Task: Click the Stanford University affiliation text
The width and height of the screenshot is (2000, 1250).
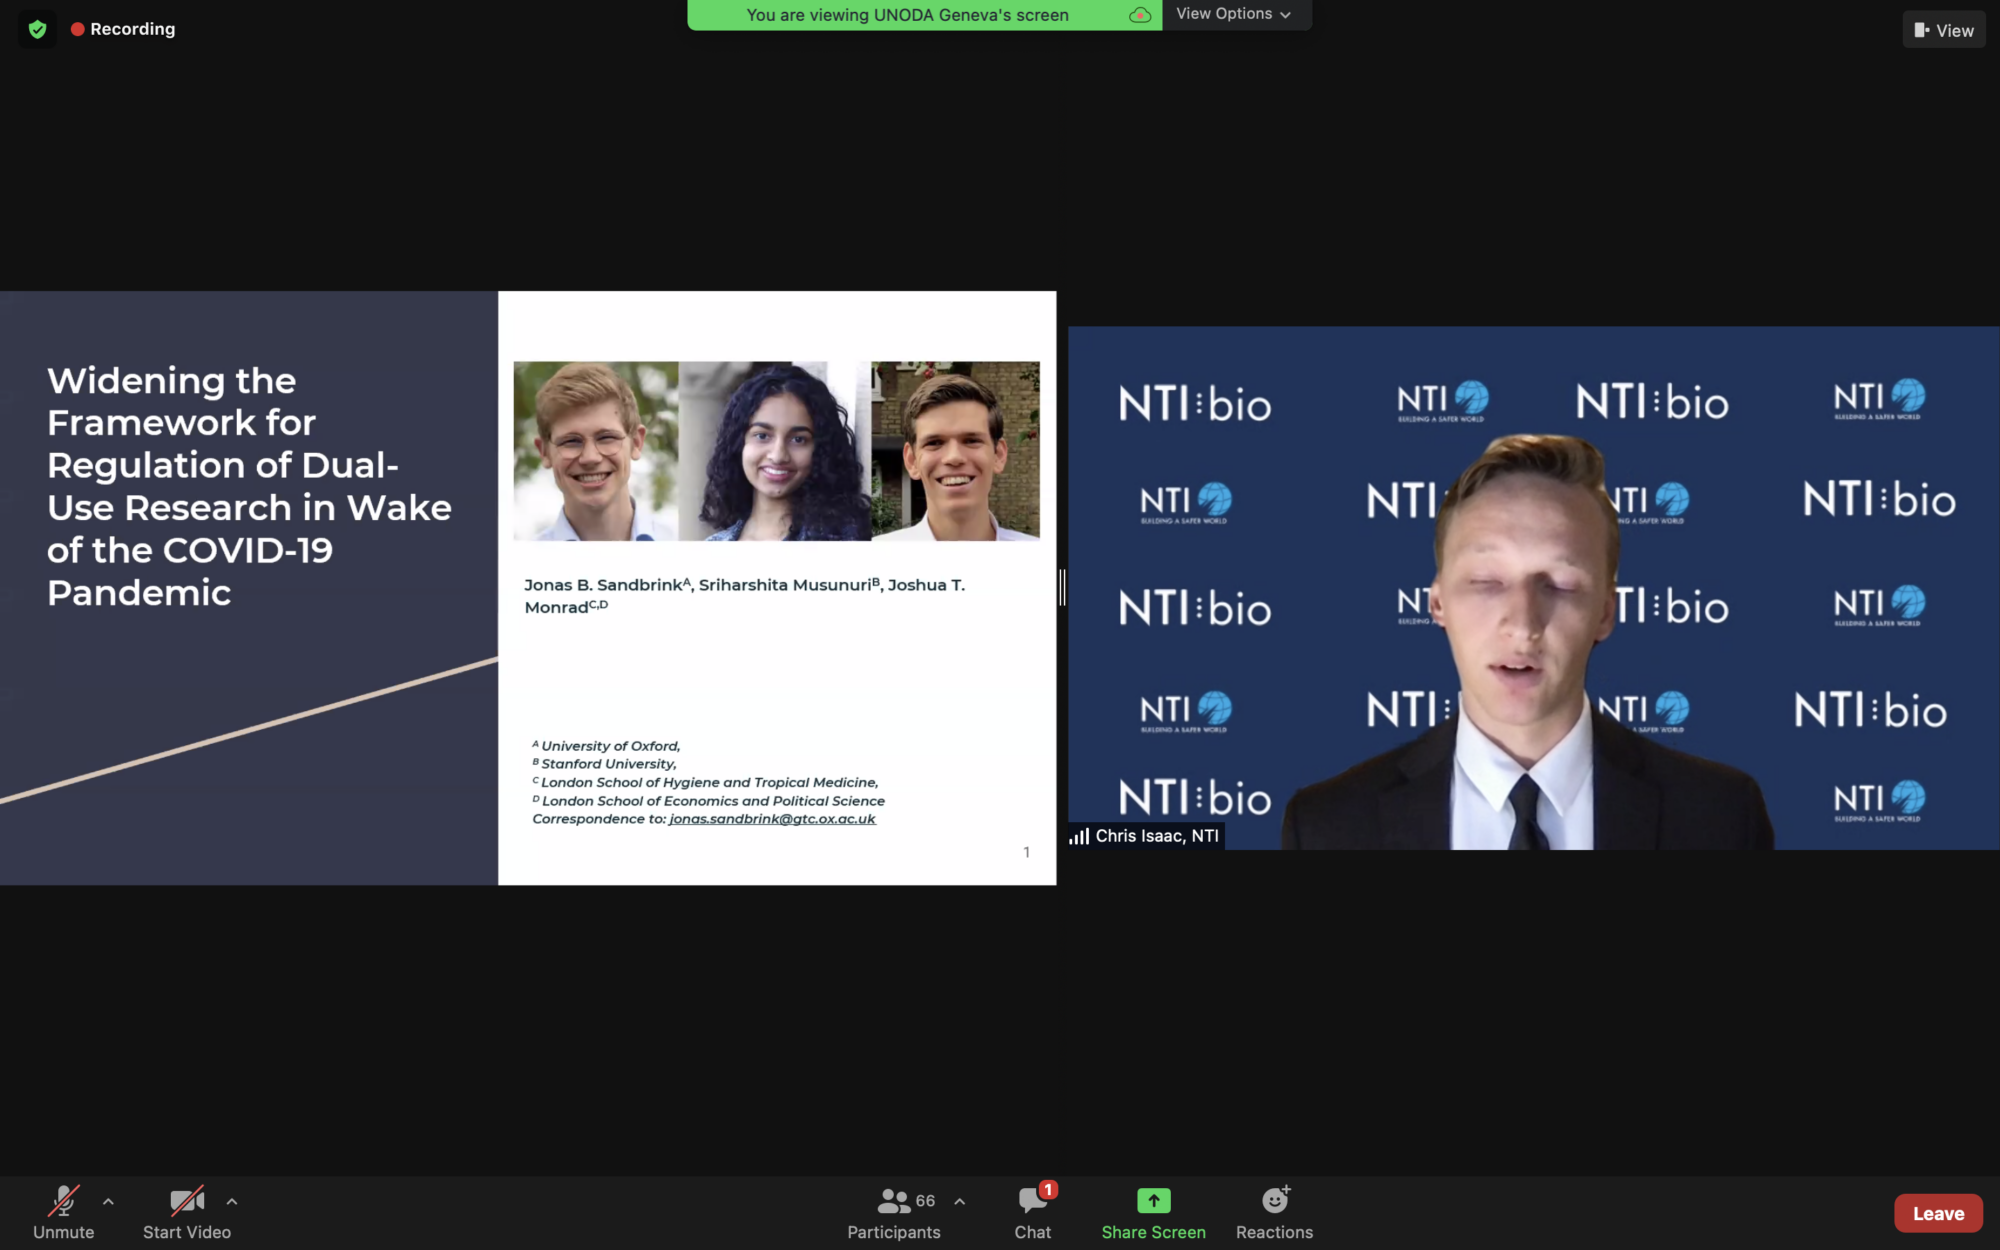Action: coord(604,764)
